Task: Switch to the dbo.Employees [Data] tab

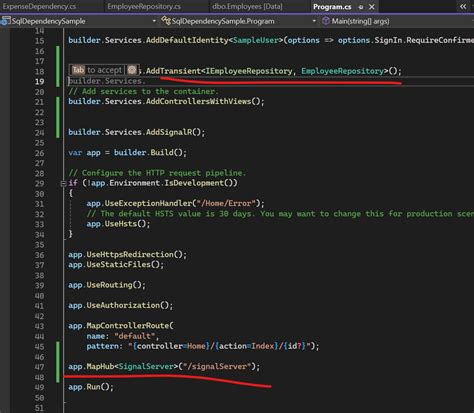Action: pos(247,6)
